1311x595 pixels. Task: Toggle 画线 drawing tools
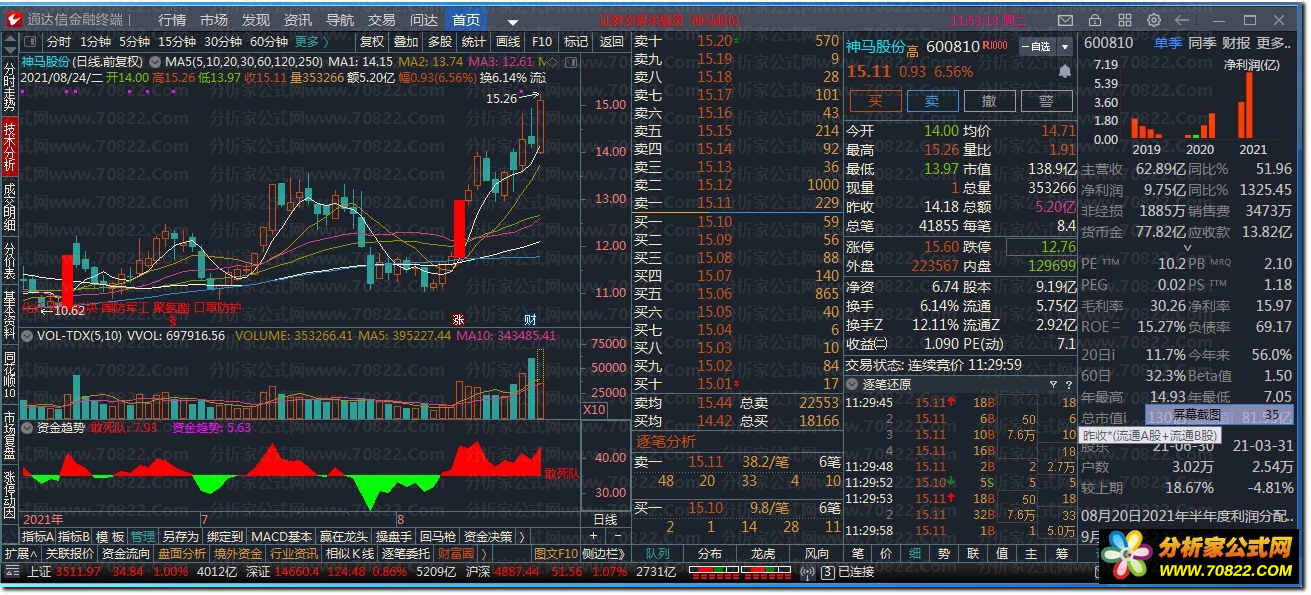click(508, 42)
